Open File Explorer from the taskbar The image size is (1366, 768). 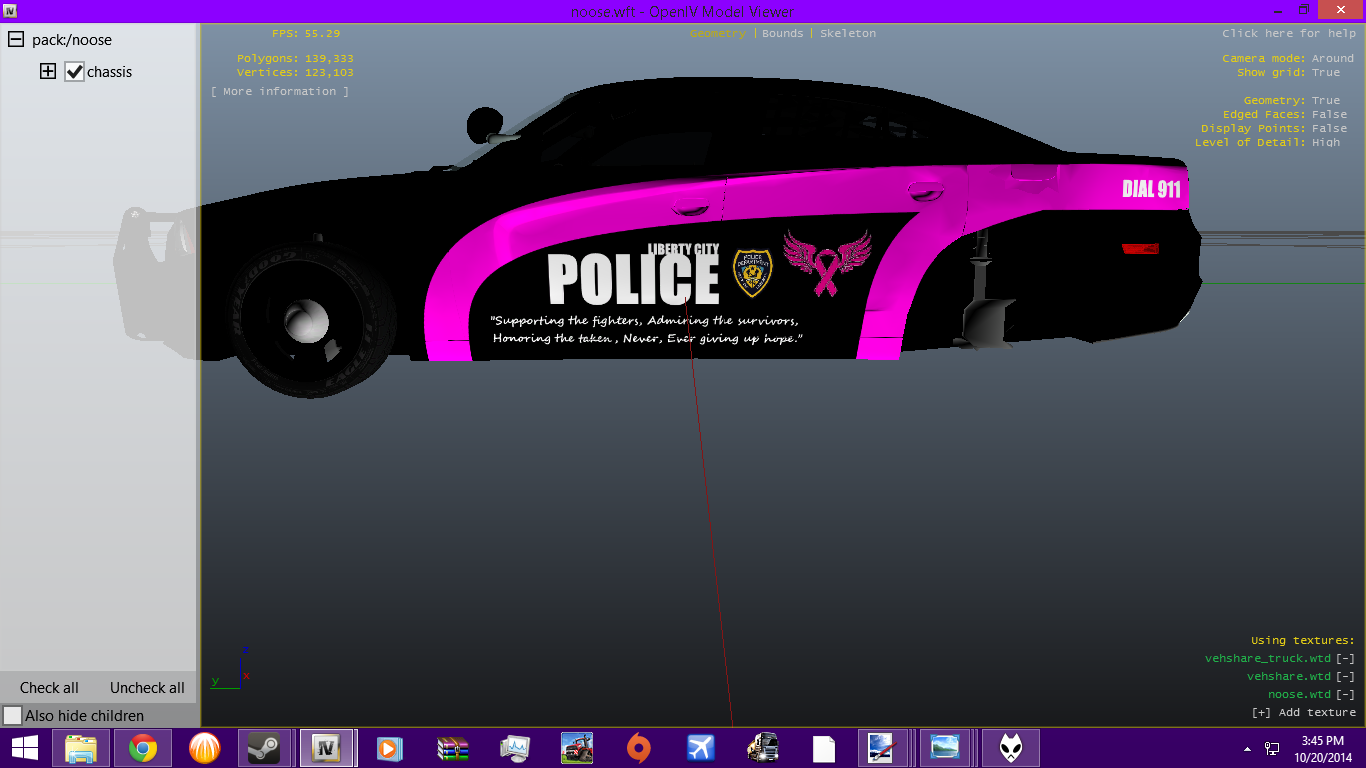pyautogui.click(x=81, y=748)
